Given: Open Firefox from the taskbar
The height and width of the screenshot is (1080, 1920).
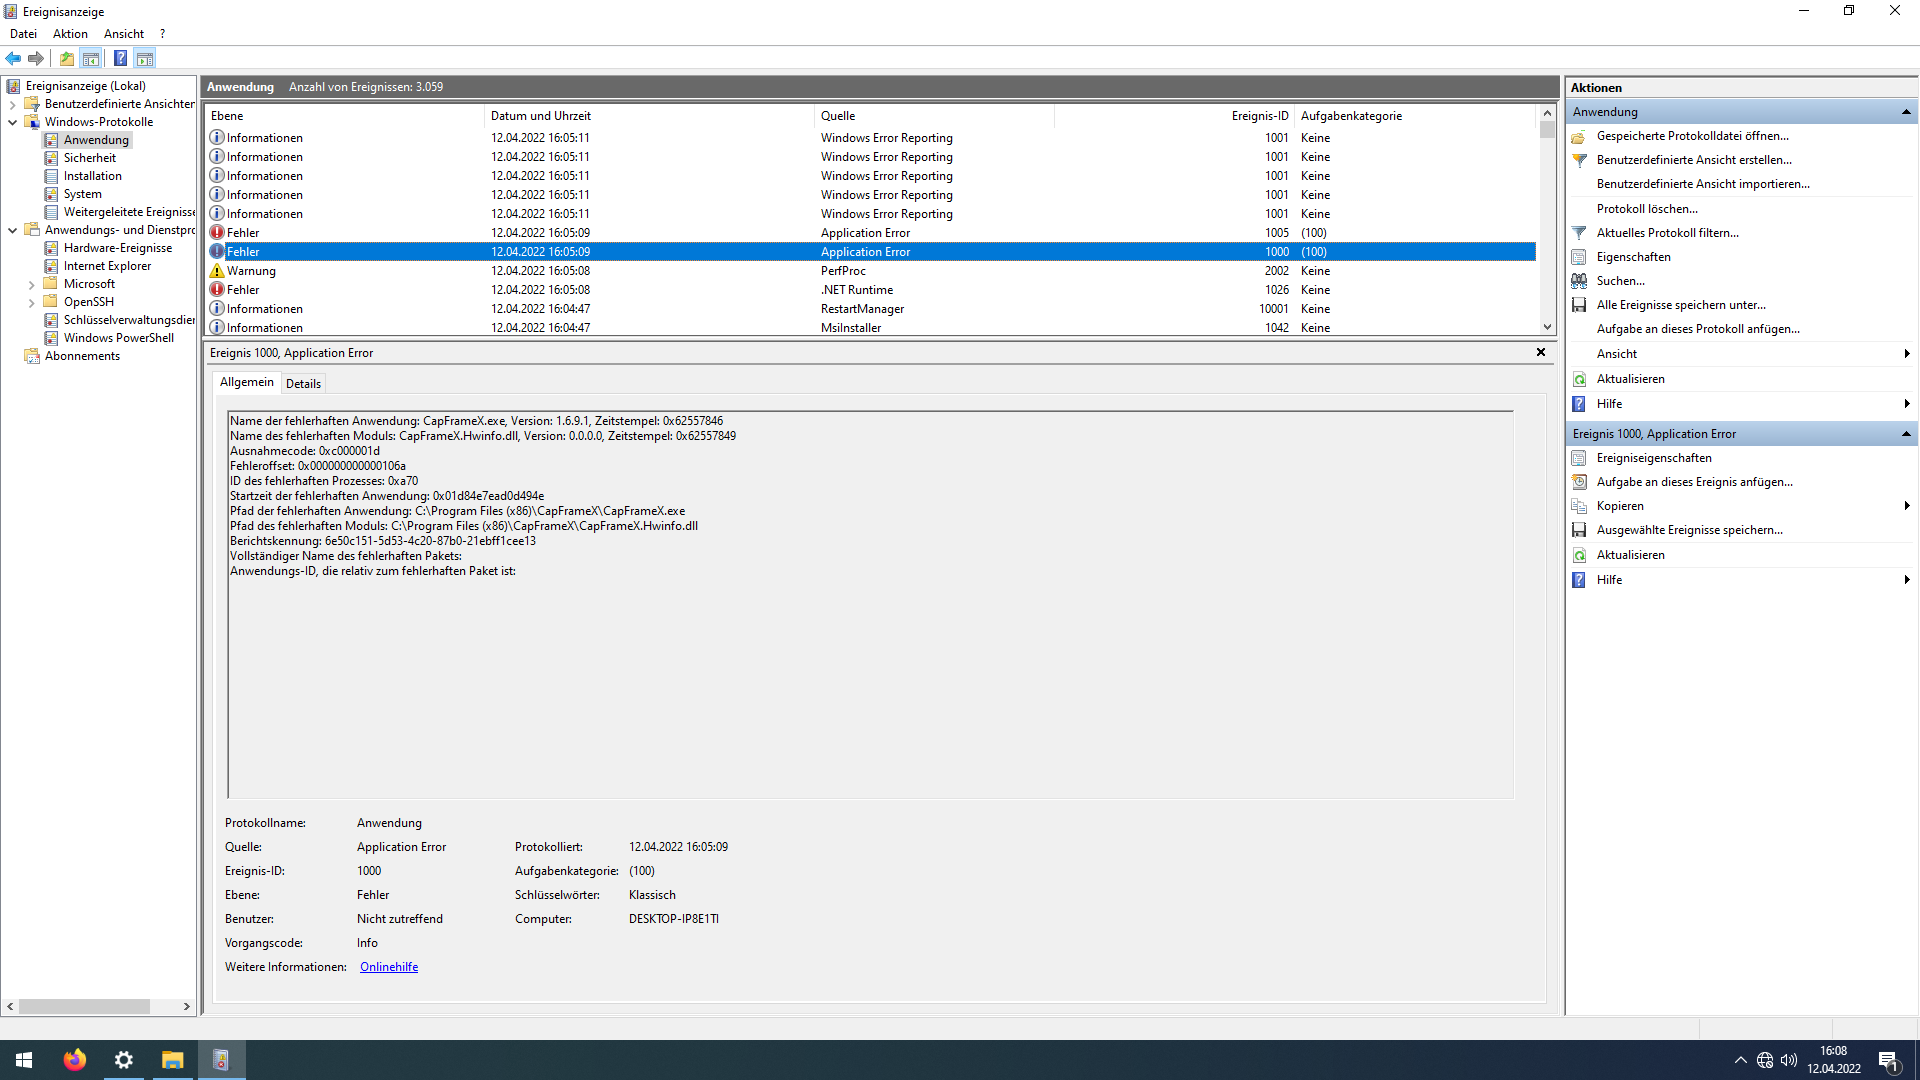Looking at the screenshot, I should point(74,1060).
